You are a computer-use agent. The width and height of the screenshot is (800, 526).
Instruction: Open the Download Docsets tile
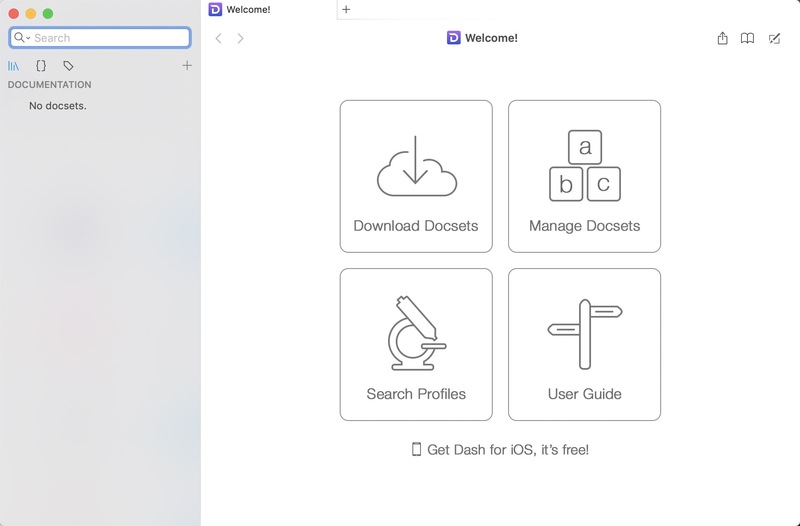(416, 176)
